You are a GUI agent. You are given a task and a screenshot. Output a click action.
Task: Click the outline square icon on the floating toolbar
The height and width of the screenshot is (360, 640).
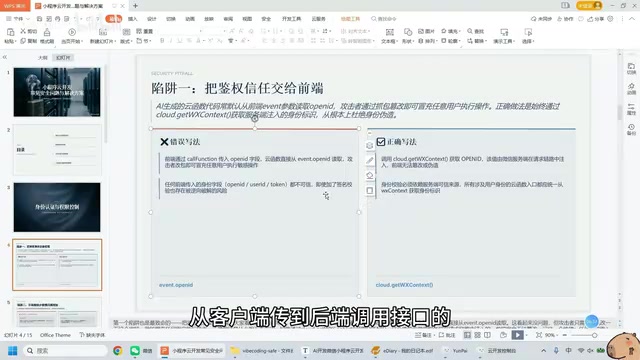pyautogui.click(x=369, y=191)
